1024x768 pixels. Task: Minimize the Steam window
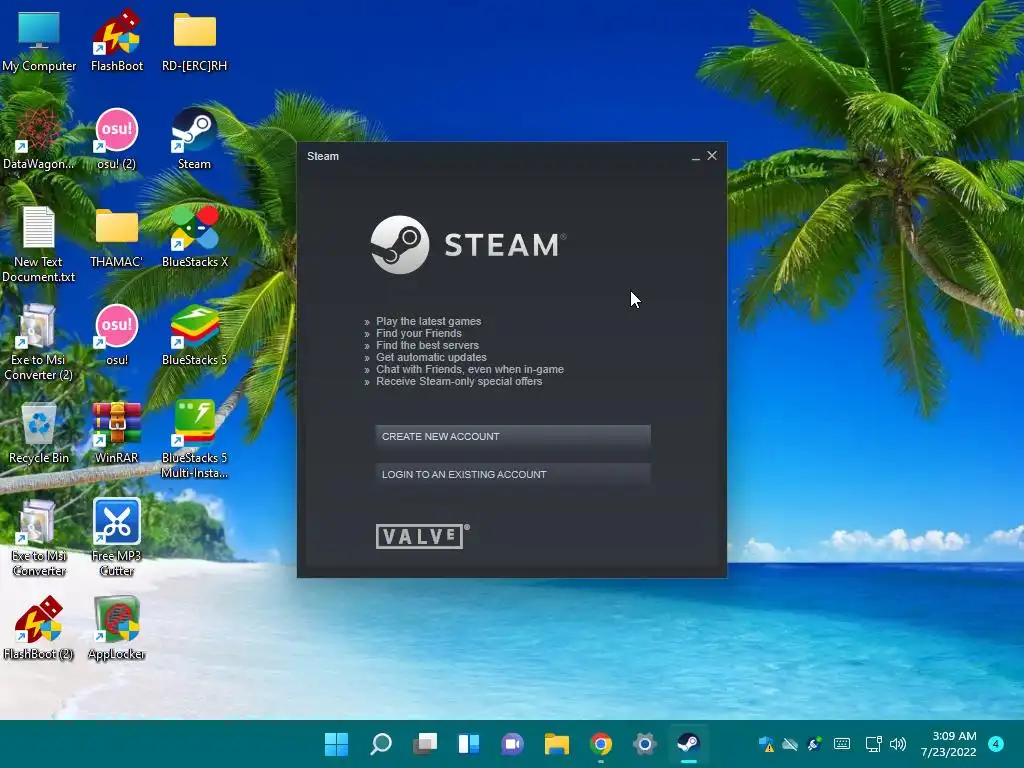pyautogui.click(x=696, y=156)
